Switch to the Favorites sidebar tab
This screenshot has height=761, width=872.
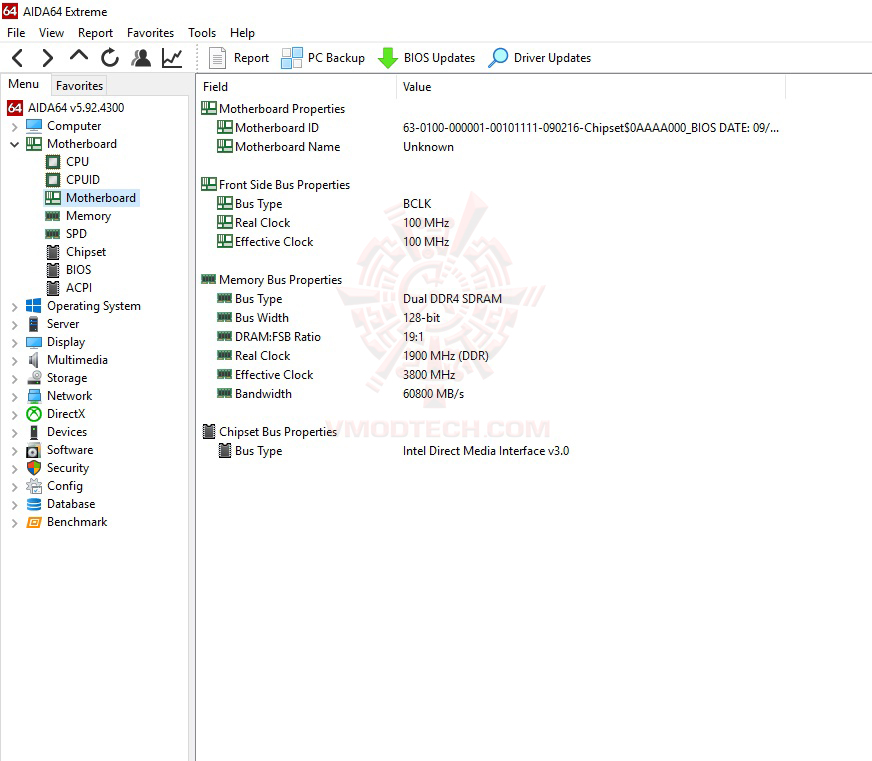[79, 86]
